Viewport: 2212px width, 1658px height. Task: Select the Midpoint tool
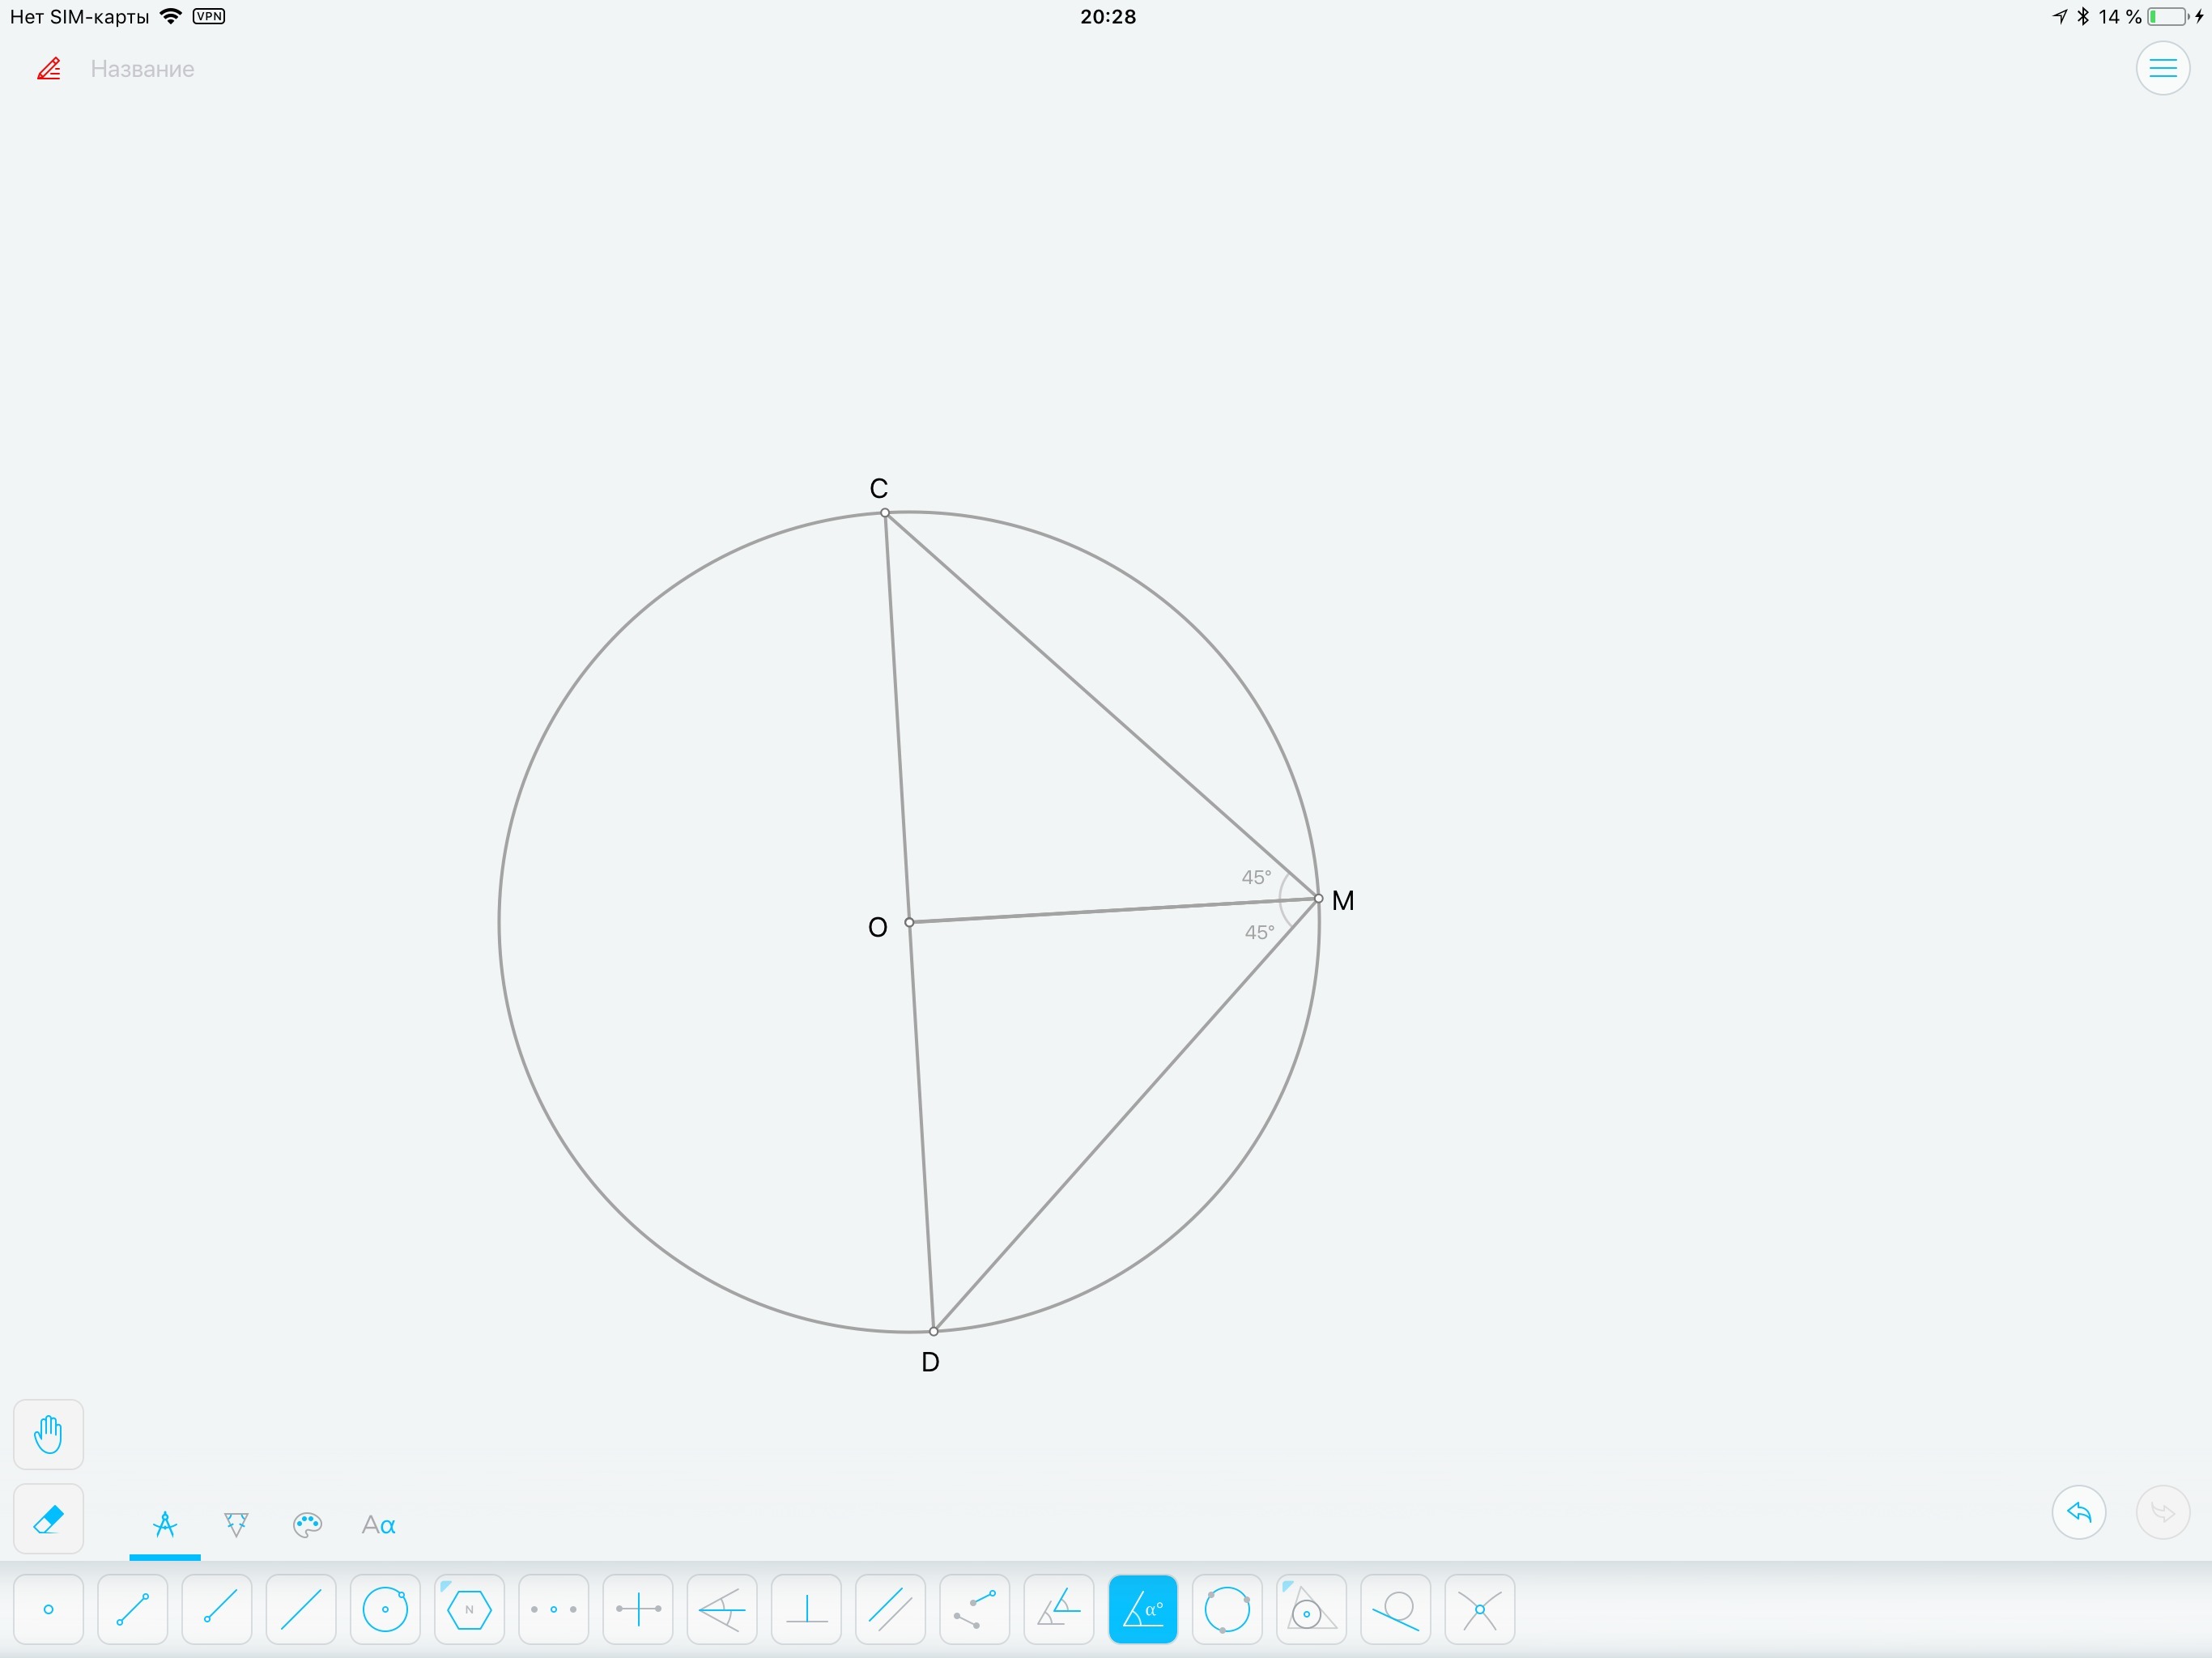(x=554, y=1609)
